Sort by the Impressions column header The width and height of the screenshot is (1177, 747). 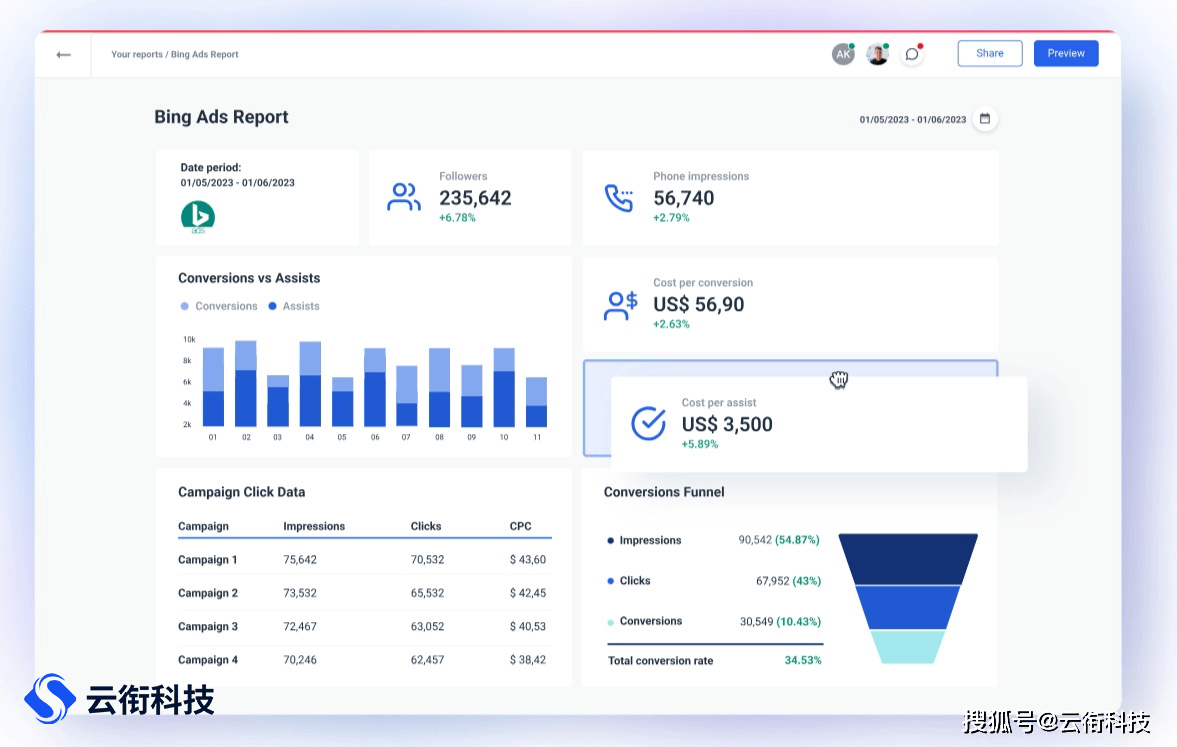coord(314,526)
